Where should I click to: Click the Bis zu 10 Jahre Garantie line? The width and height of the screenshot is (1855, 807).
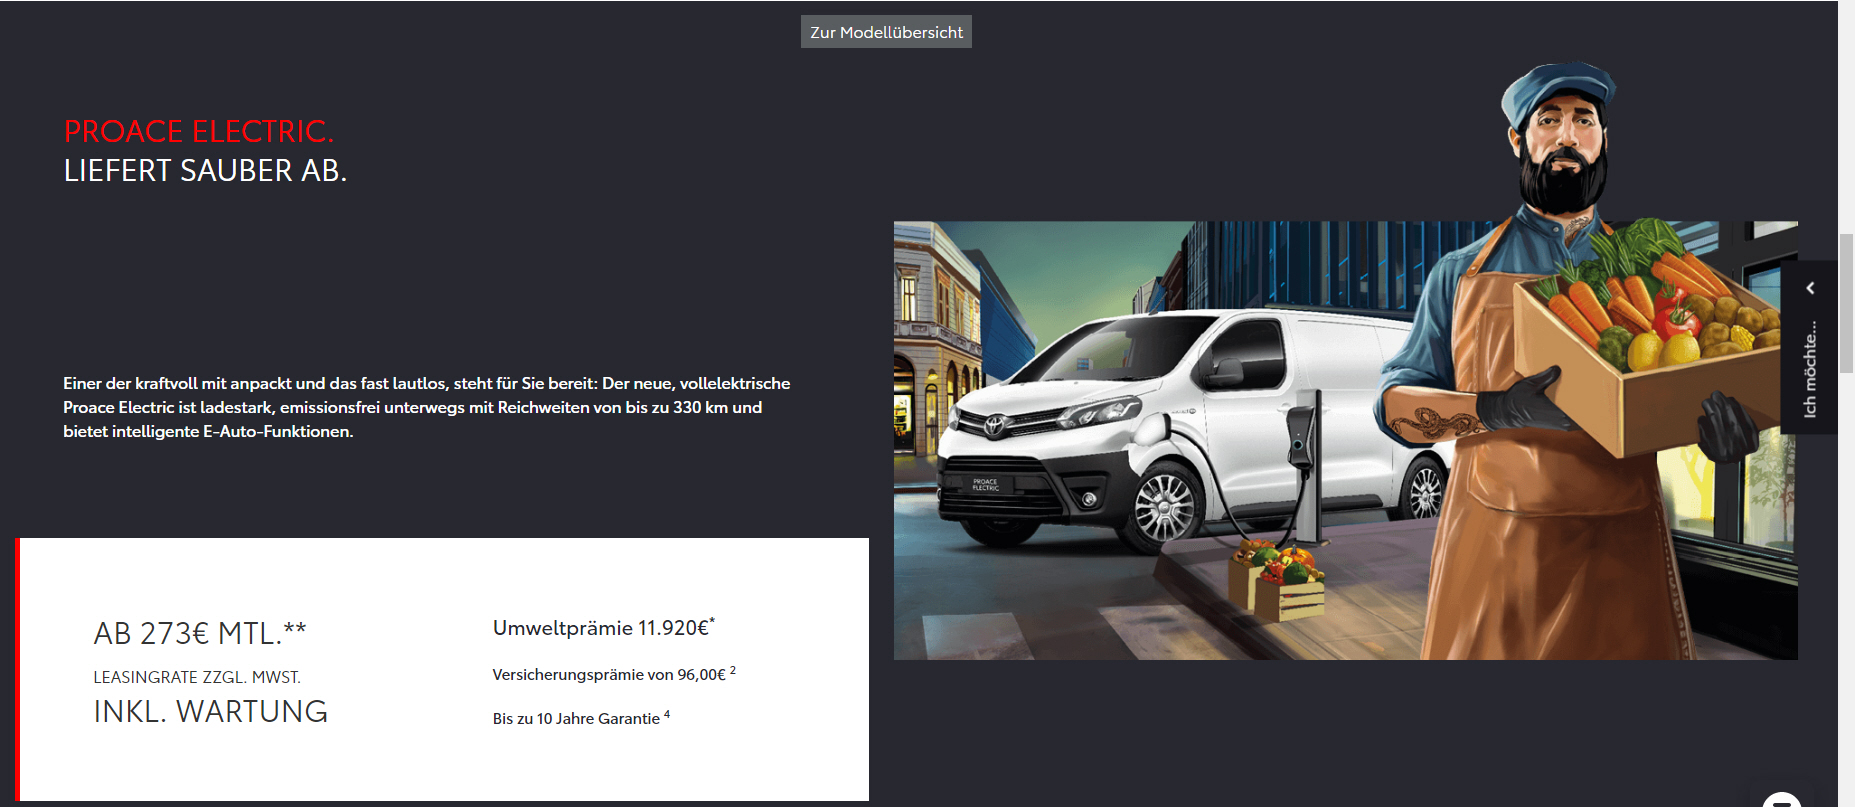[x=581, y=718]
